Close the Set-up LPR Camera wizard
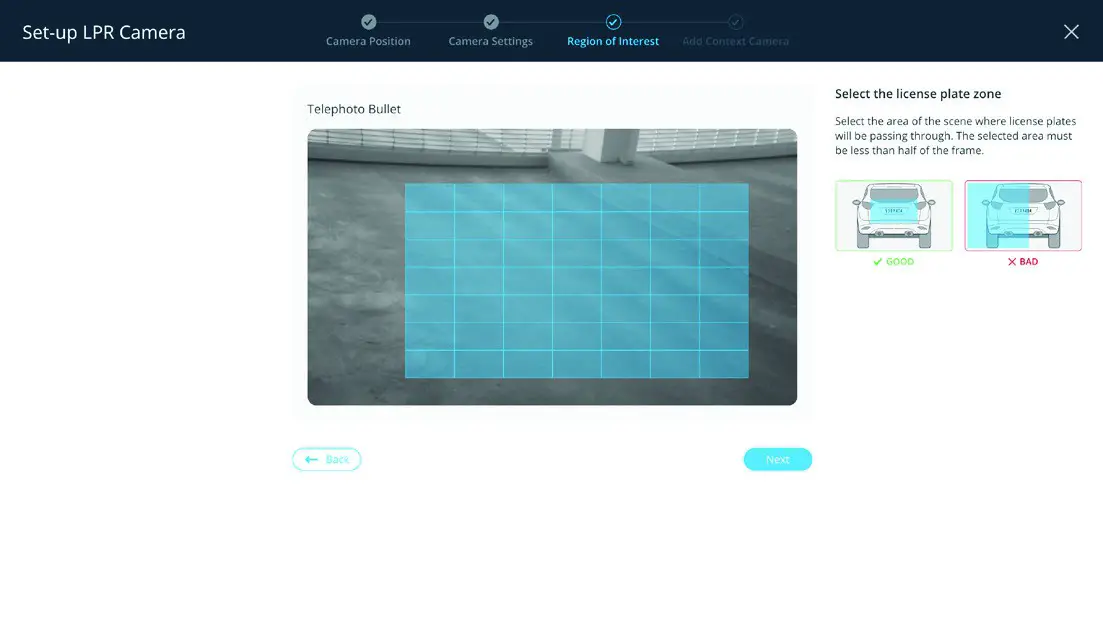Image resolution: width=1103 pixels, height=618 pixels. point(1071,31)
